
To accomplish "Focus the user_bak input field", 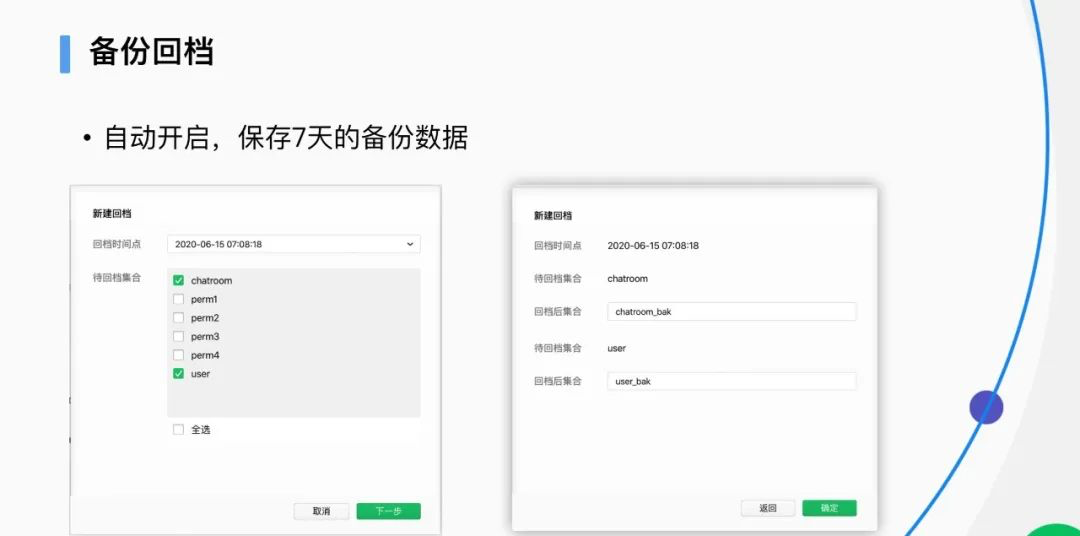I will tap(731, 381).
